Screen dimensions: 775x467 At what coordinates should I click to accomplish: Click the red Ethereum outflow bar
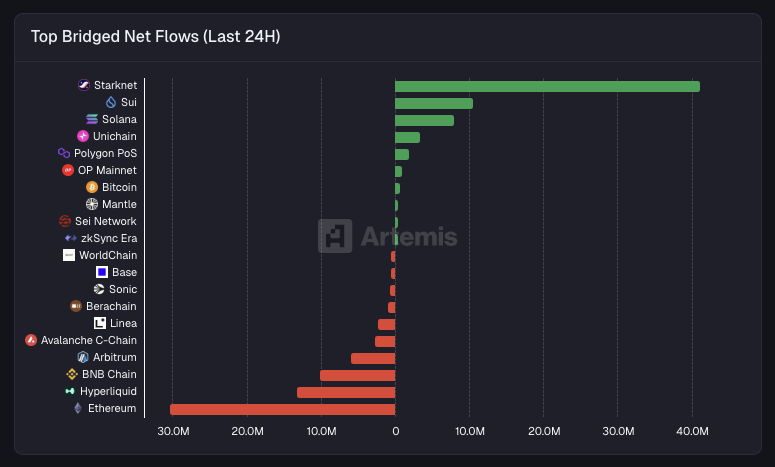[x=283, y=409]
